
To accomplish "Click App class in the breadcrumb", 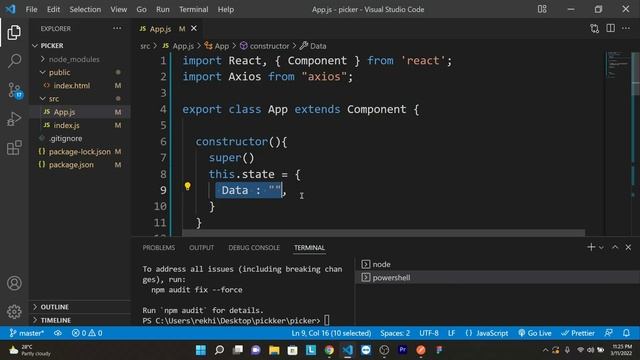I will (x=217, y=46).
